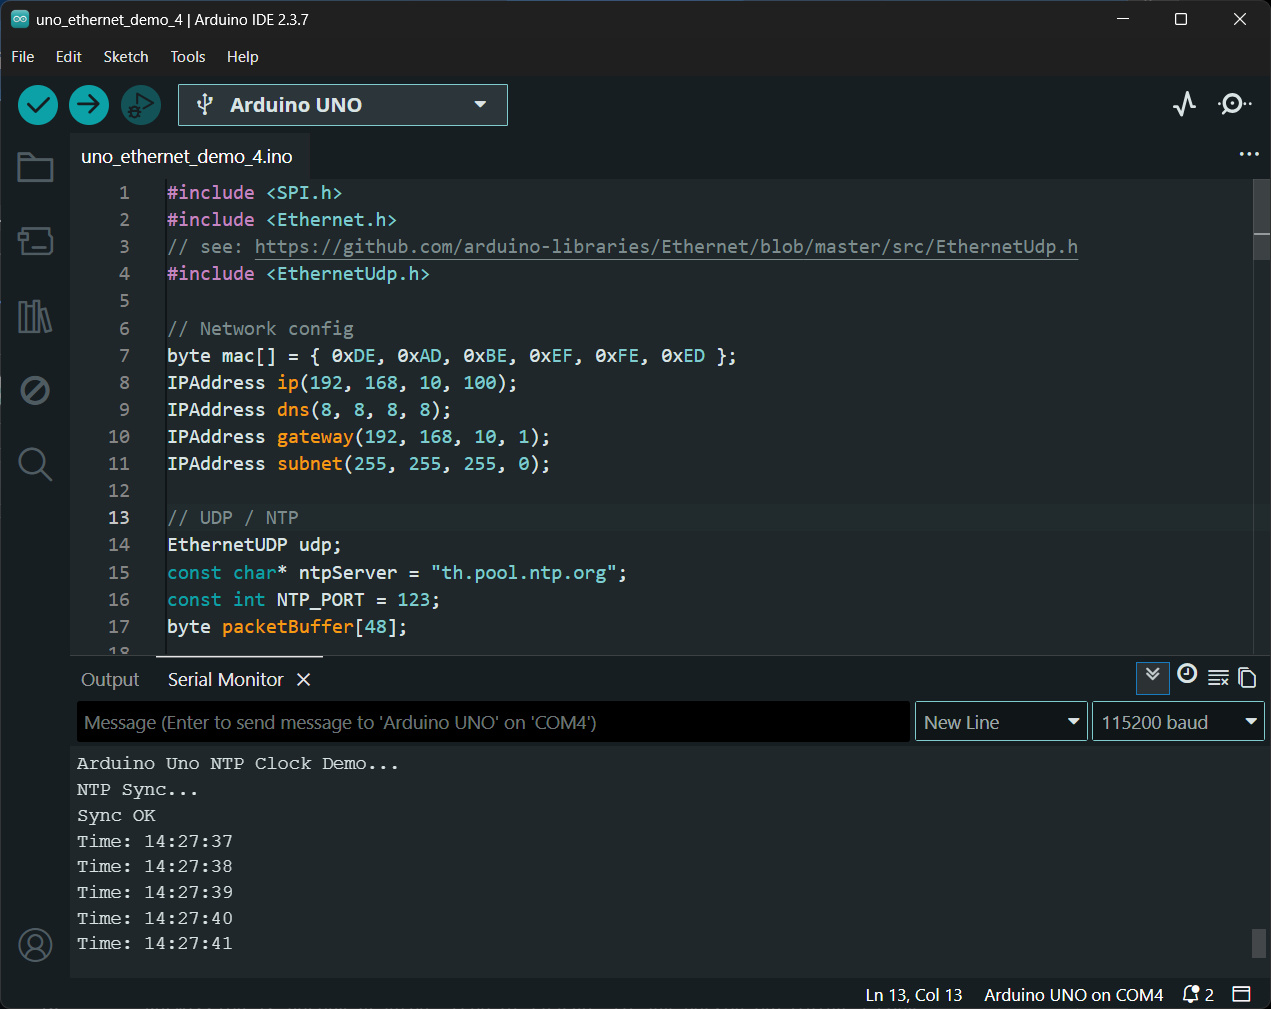Open the Serial Plotter

pos(1184,104)
